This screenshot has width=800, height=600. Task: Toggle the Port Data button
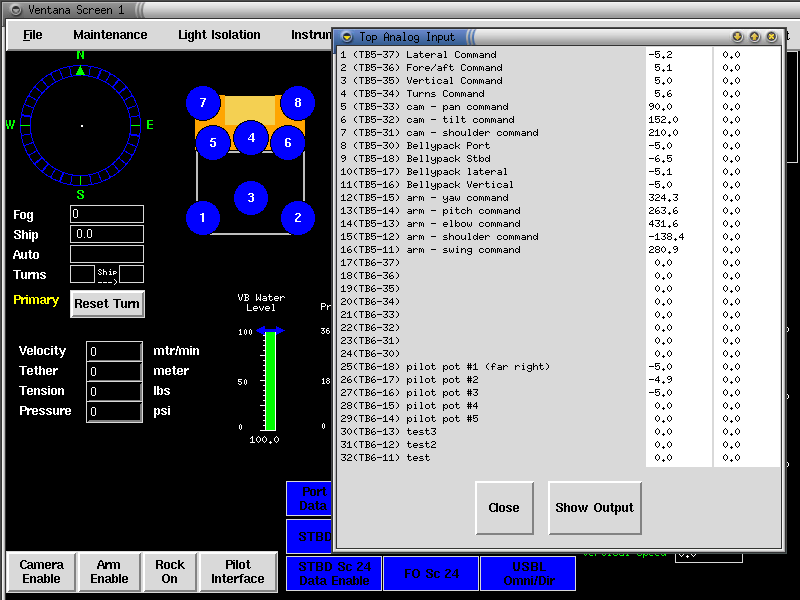point(309,498)
